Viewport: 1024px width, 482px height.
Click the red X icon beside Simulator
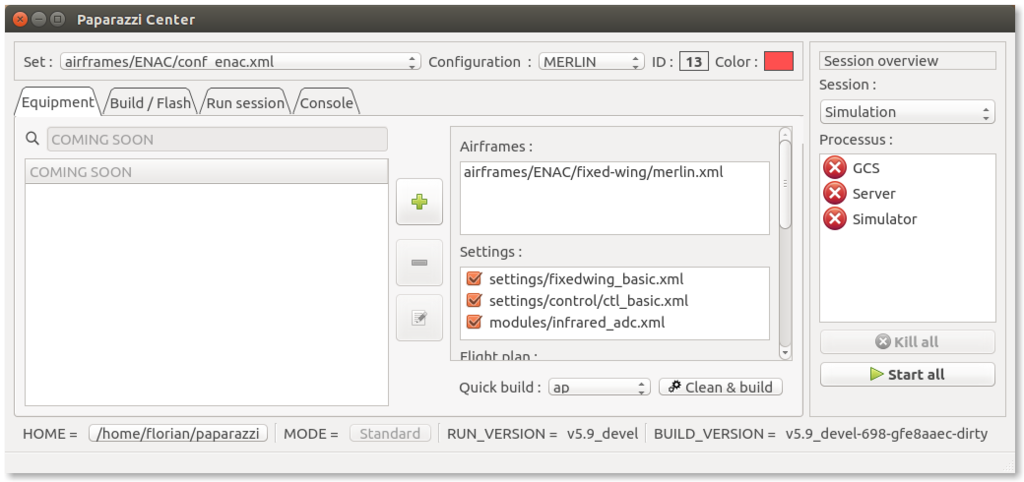point(834,219)
